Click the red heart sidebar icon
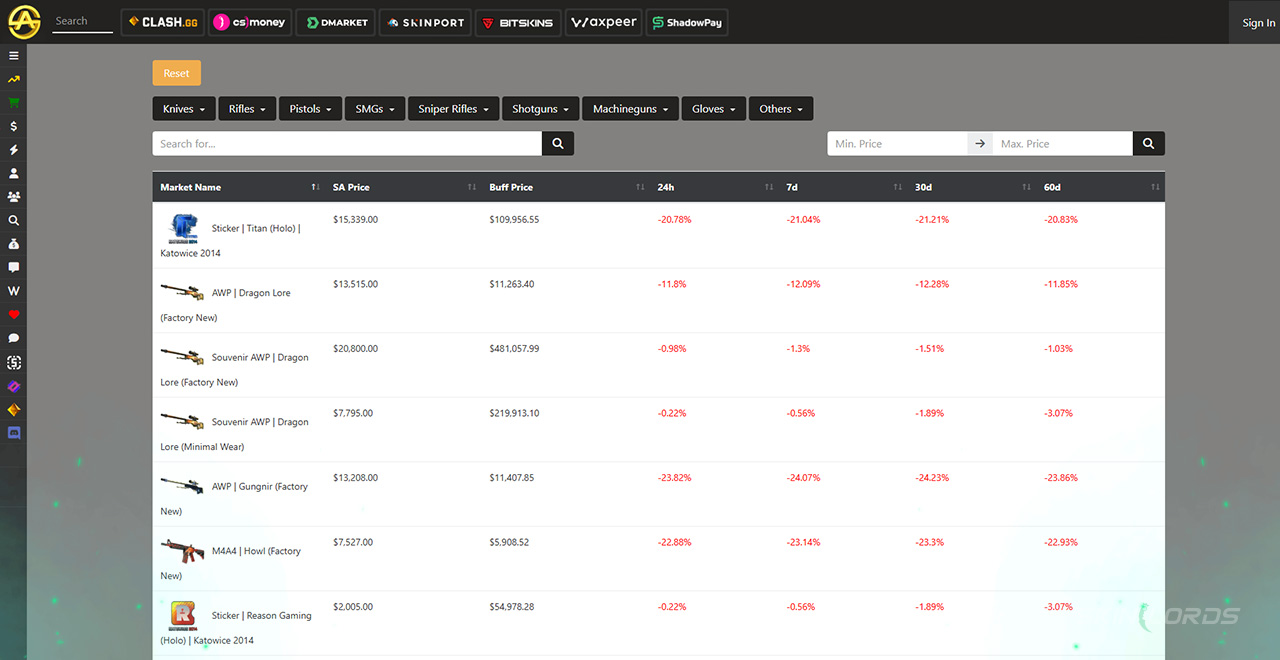 tap(14, 315)
